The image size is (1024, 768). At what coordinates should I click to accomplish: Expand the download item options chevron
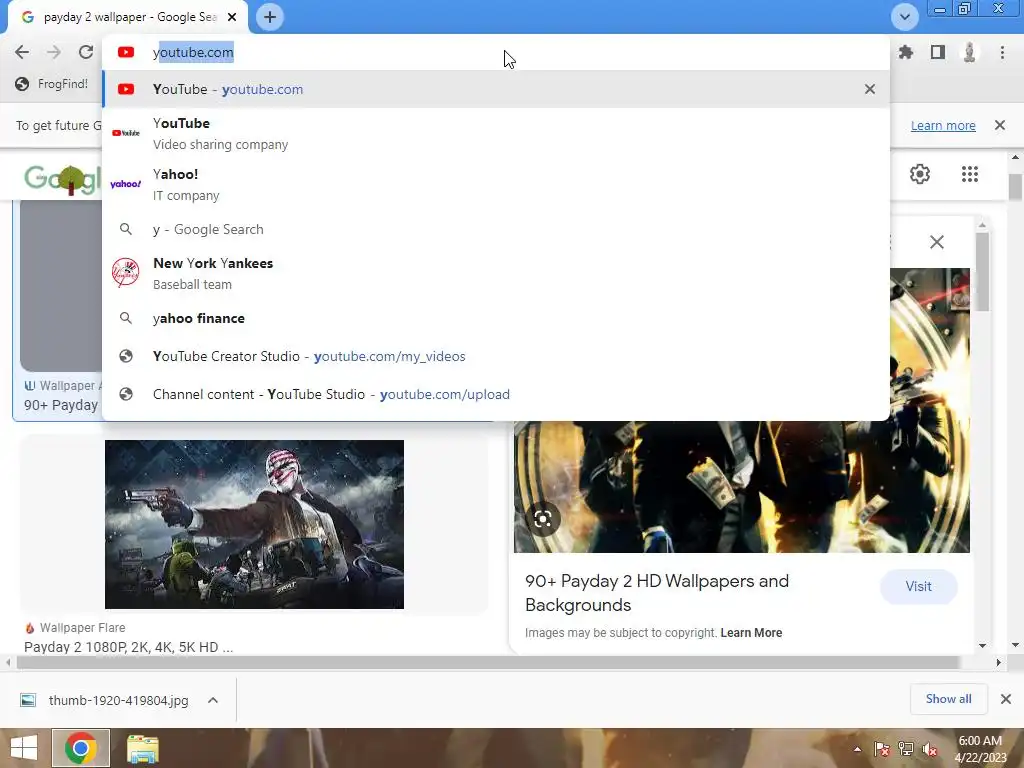pyautogui.click(x=213, y=700)
